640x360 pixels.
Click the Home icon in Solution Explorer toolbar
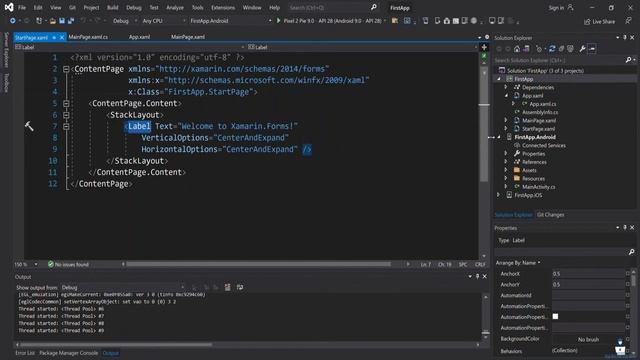click(517, 49)
